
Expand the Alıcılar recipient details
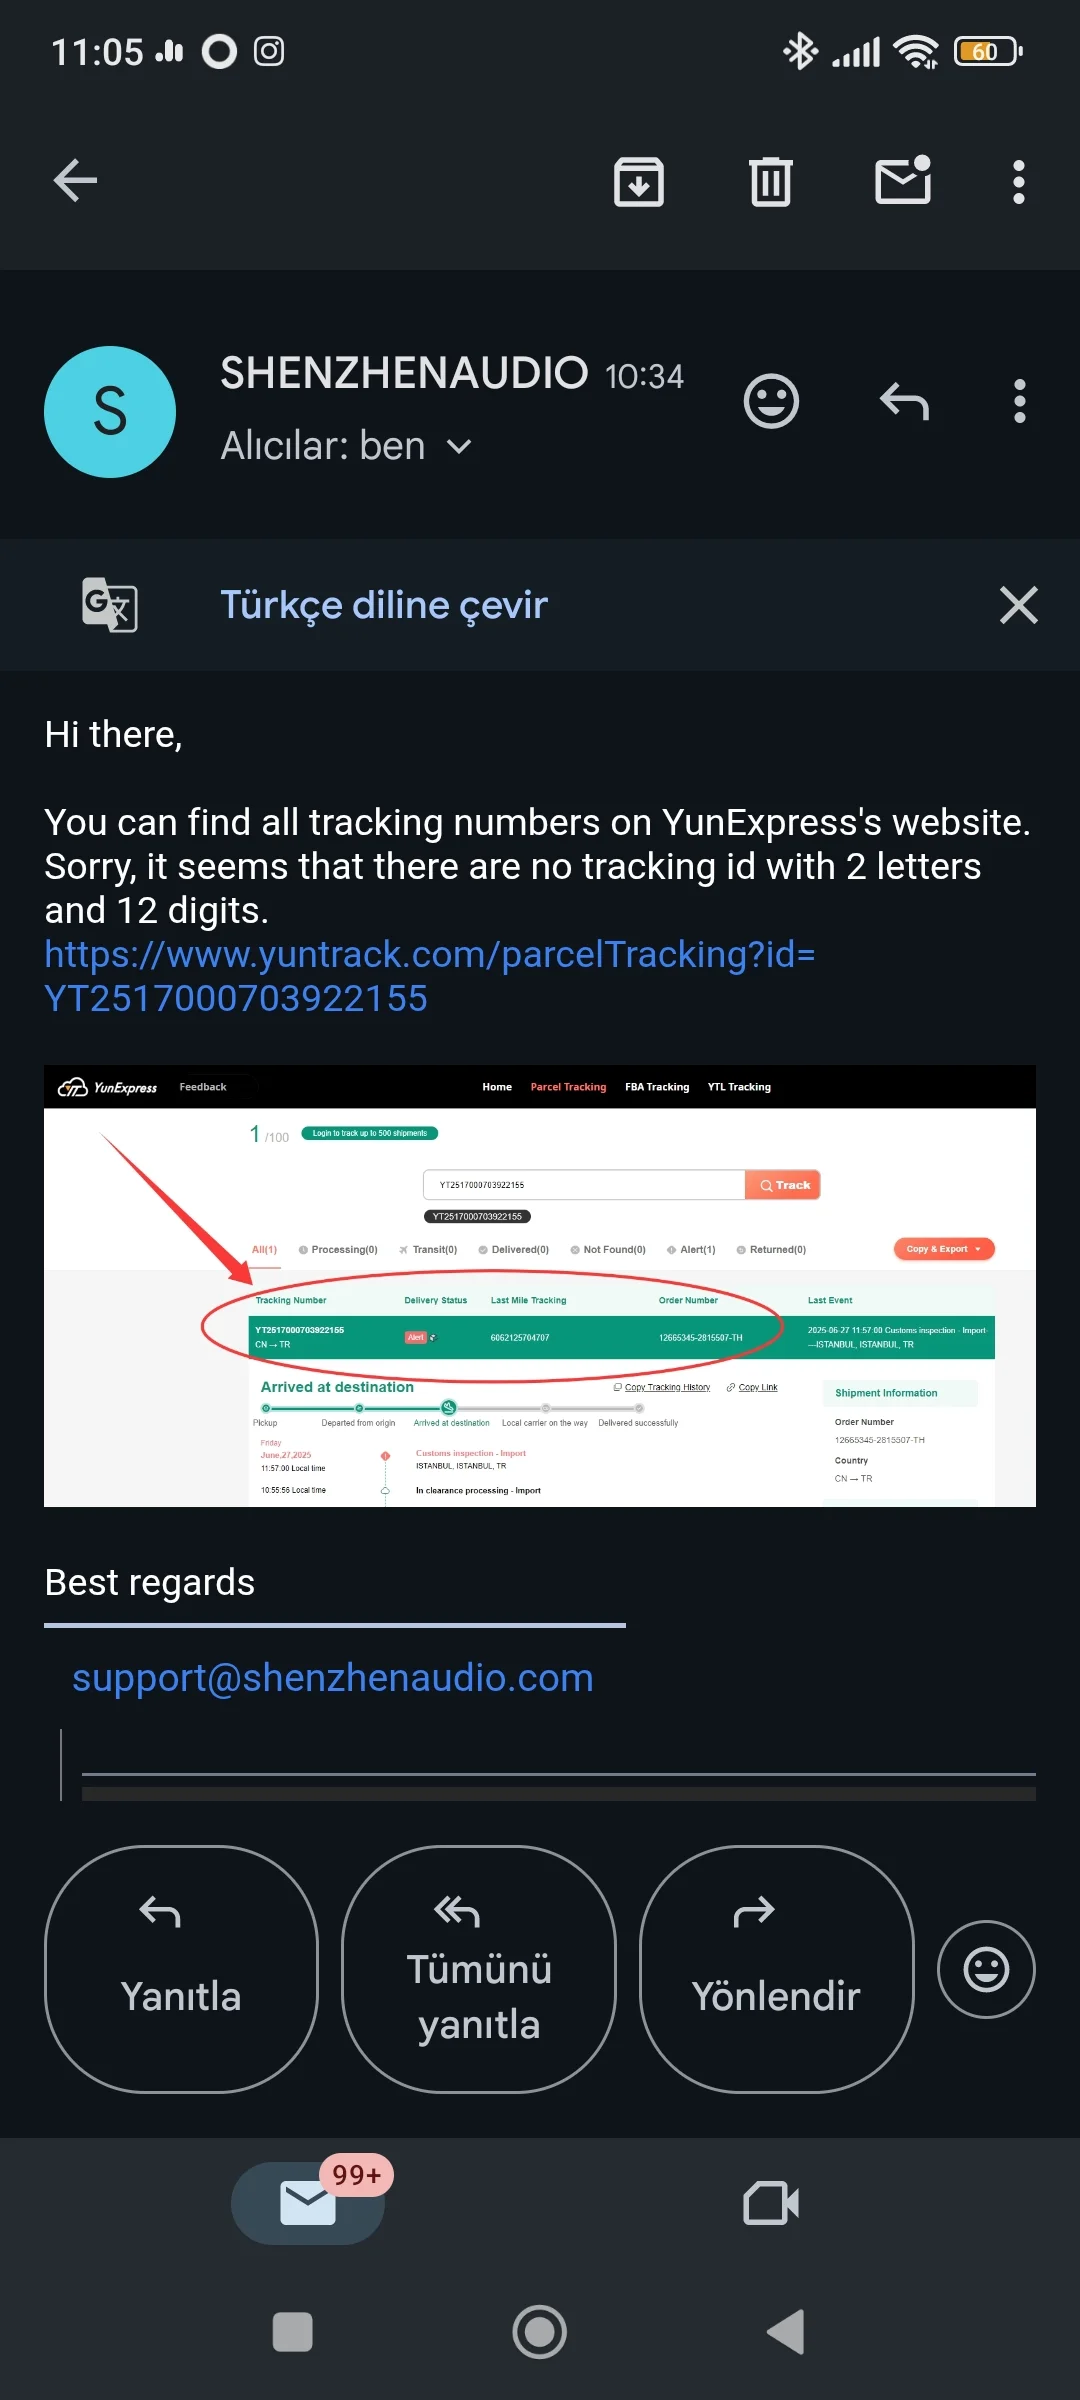pyautogui.click(x=459, y=446)
